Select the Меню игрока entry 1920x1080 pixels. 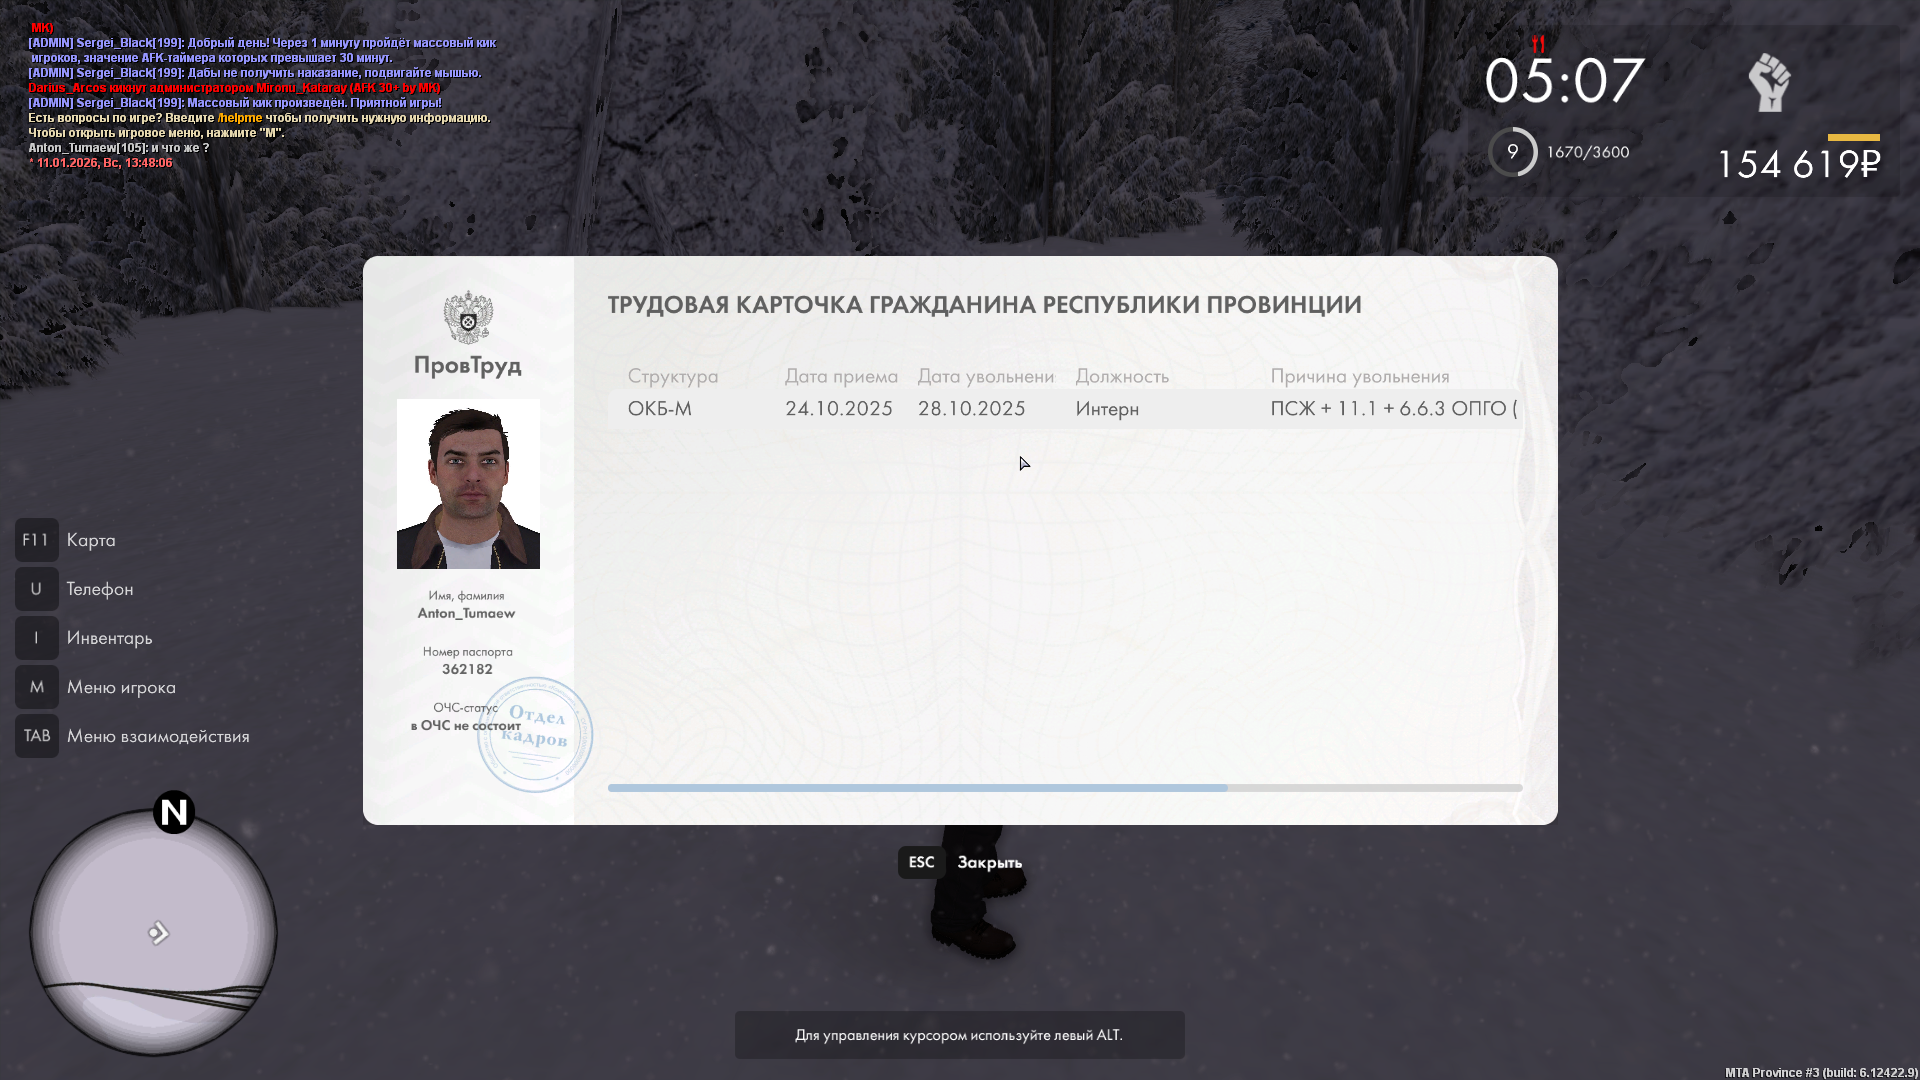pos(120,687)
